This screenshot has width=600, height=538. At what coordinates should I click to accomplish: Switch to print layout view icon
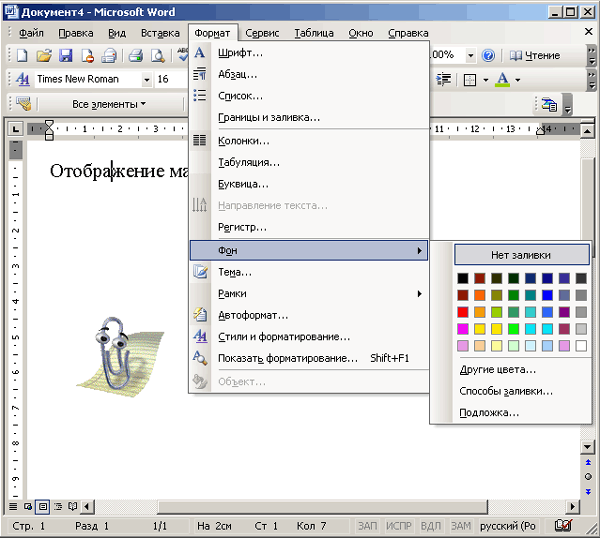pyautogui.click(x=43, y=507)
